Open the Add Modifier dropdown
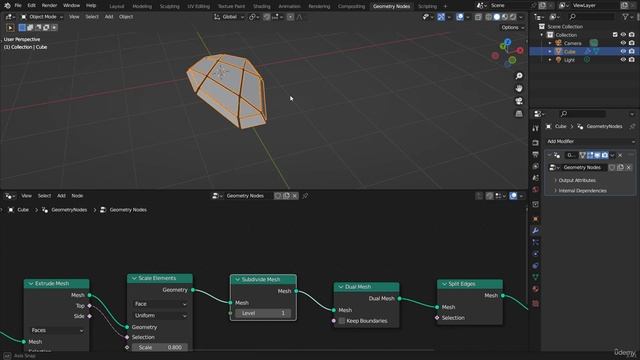The image size is (640, 360). pos(591,141)
